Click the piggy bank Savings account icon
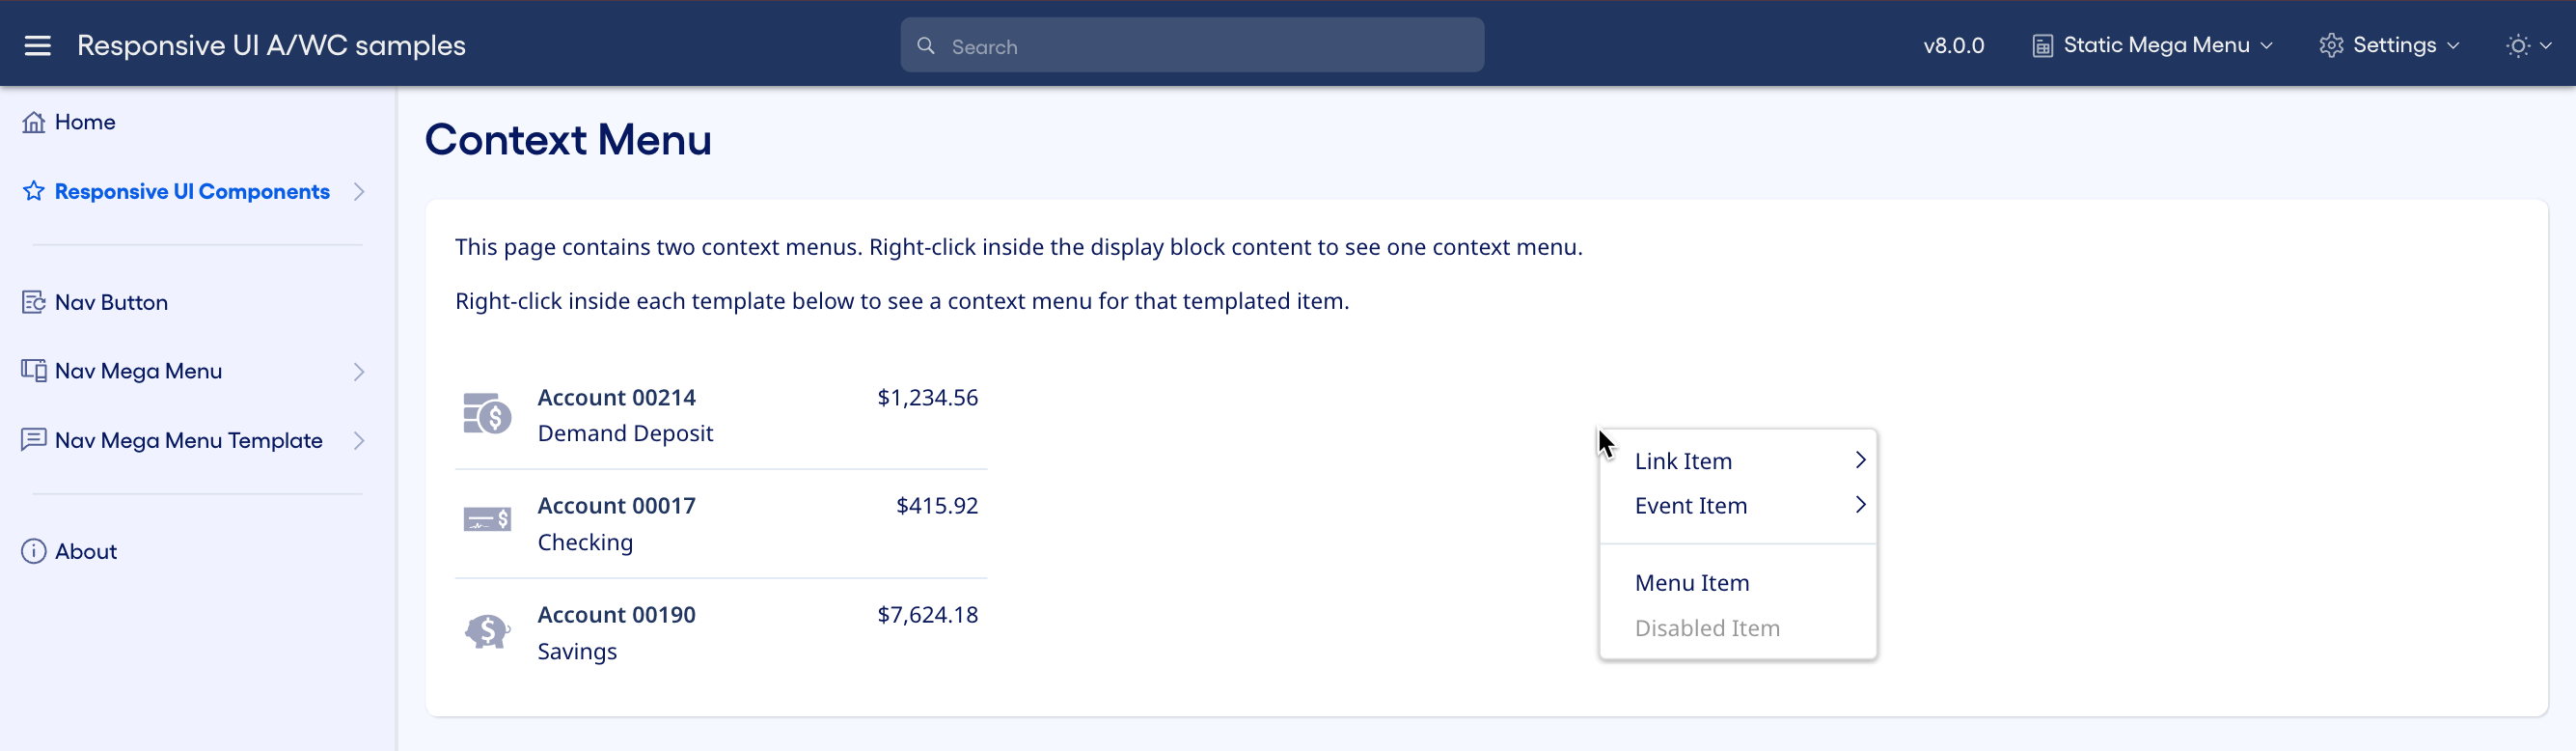Screen dimensions: 2576x751 [x=487, y=631]
